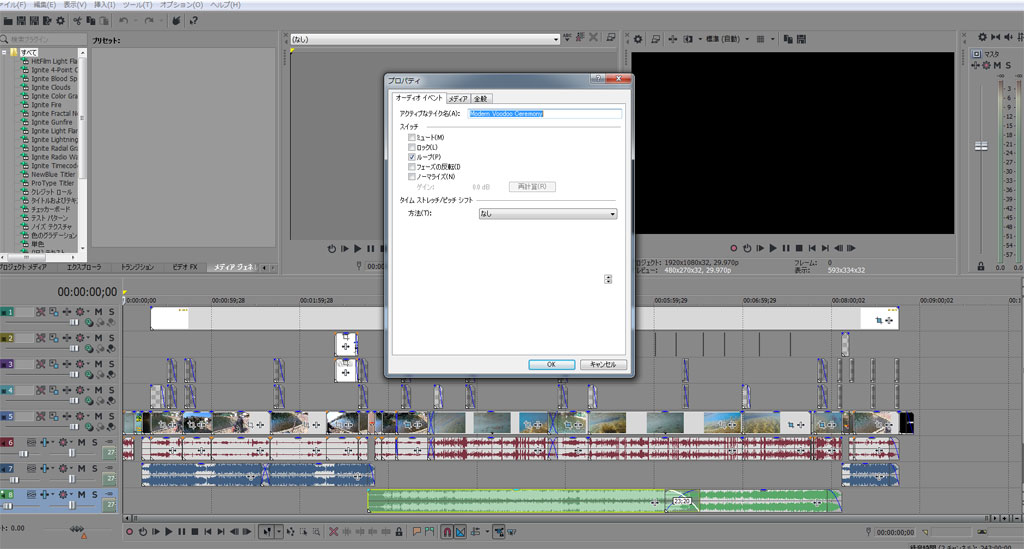Open the ツール(T) menu
1024x549 pixels.
[x=136, y=5]
